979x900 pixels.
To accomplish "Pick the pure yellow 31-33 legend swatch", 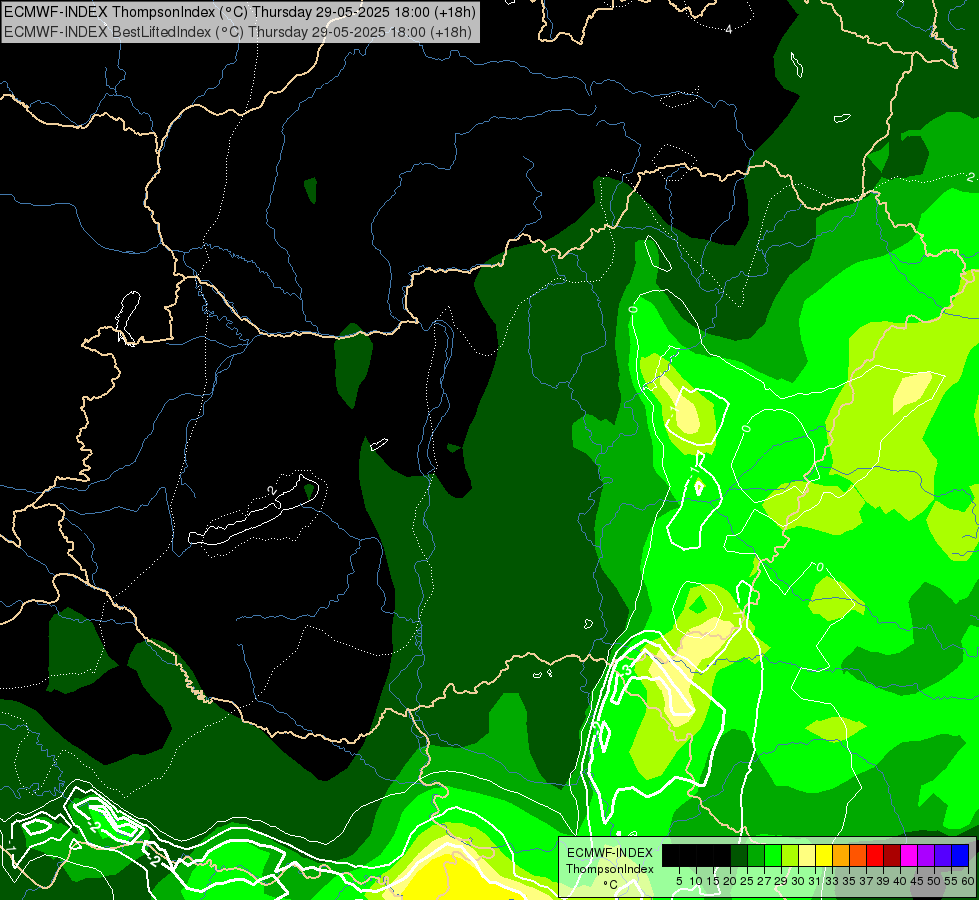I will (x=824, y=855).
